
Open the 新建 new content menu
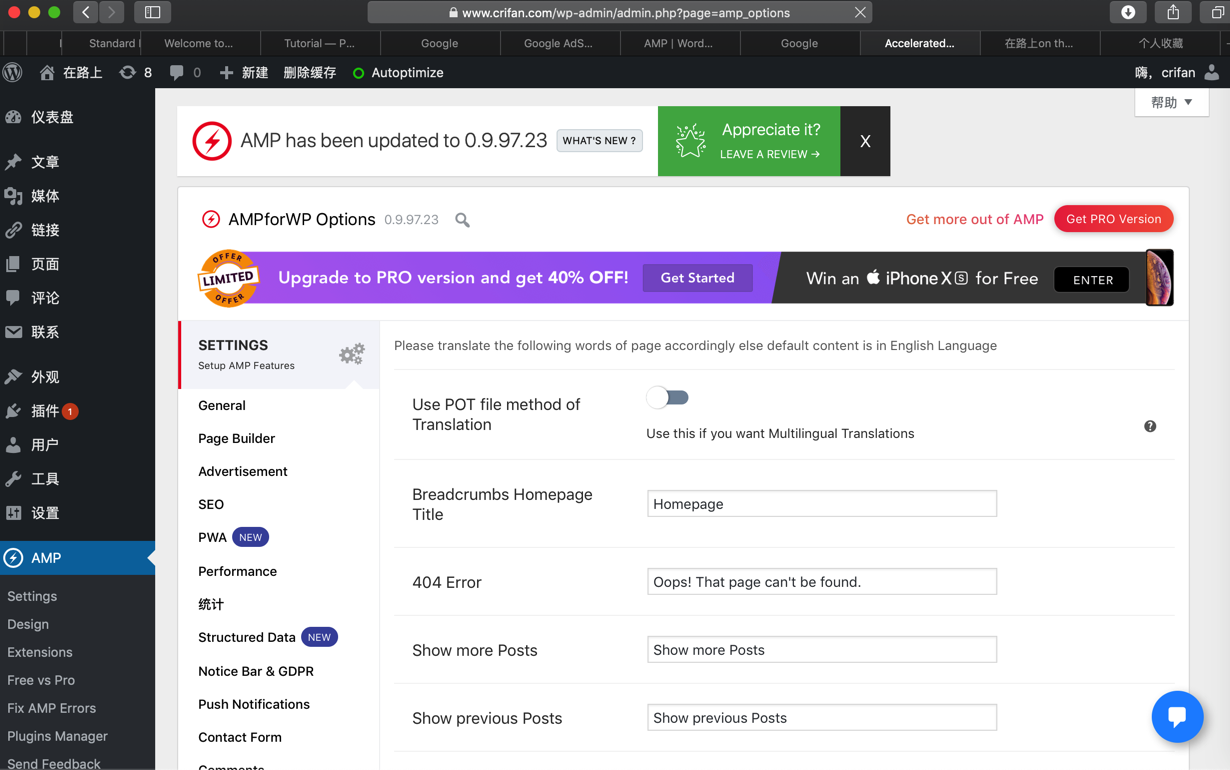(x=244, y=72)
